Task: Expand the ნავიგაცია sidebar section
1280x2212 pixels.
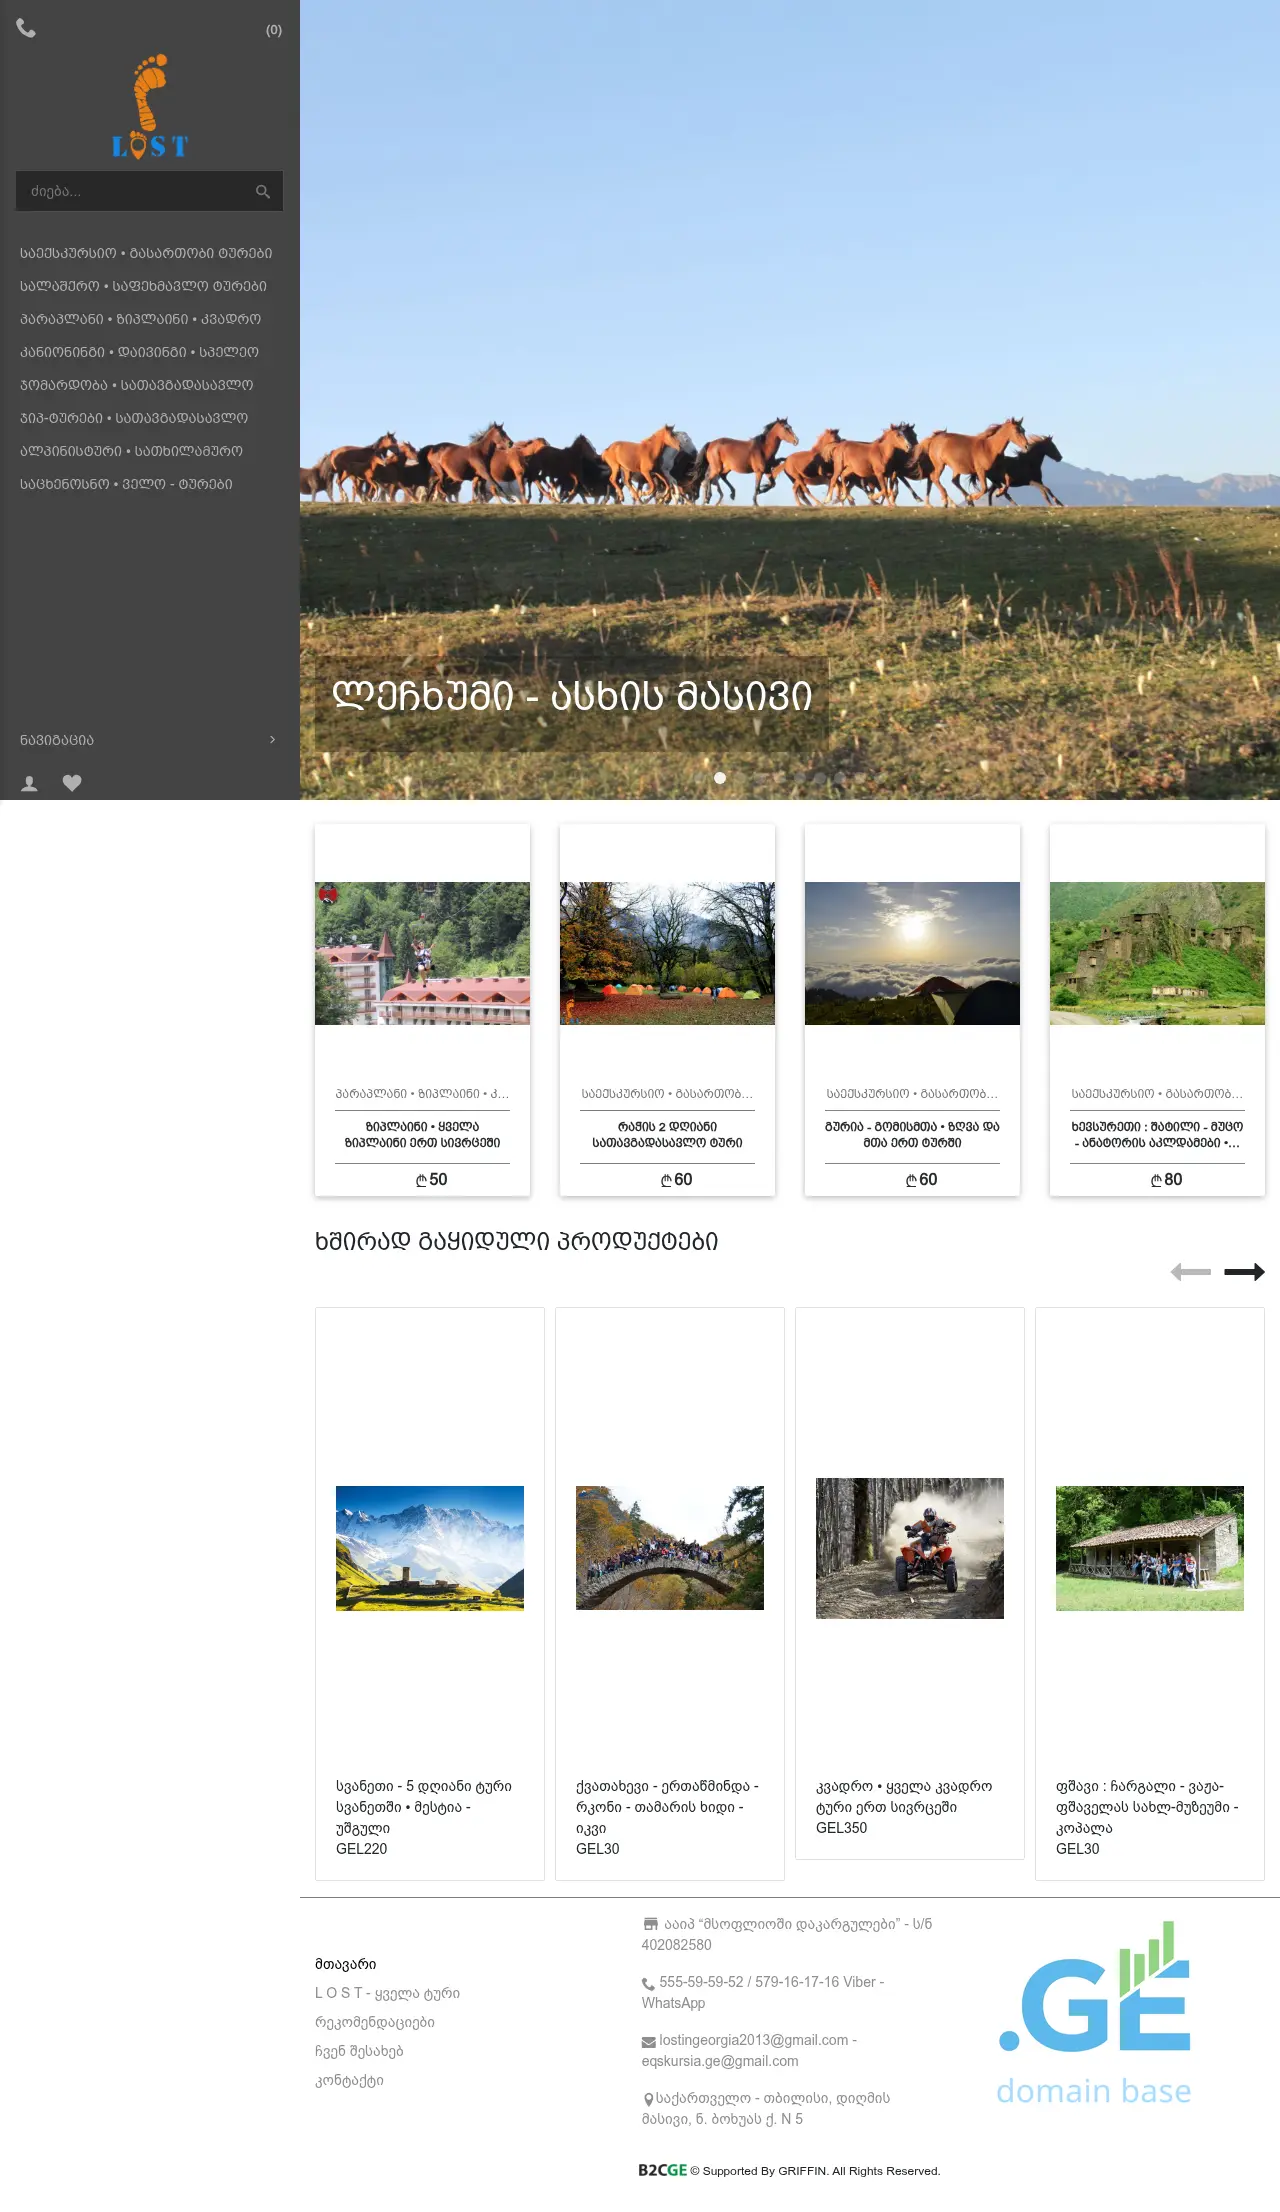Action: click(x=148, y=740)
